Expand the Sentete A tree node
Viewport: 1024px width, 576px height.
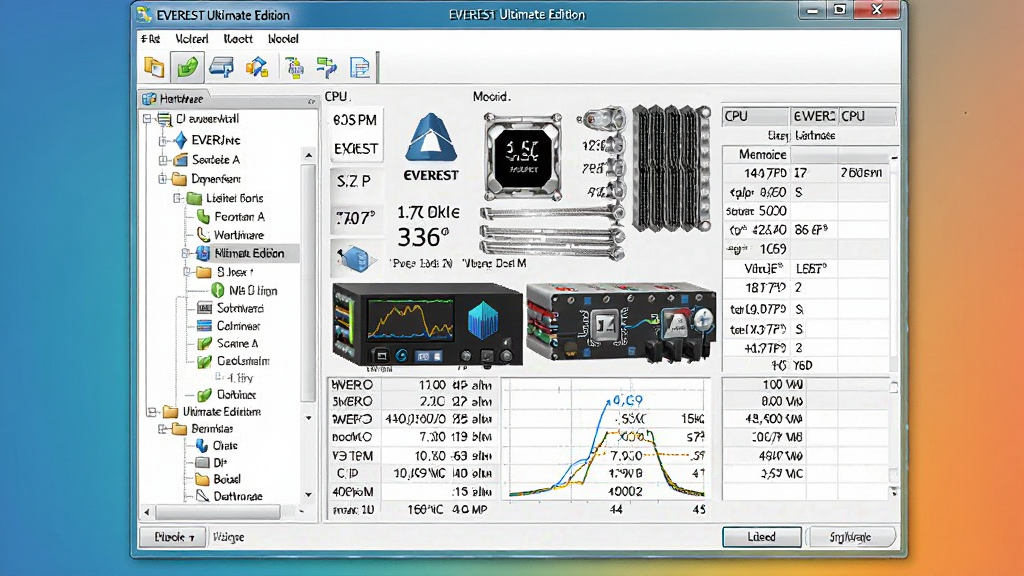coord(163,159)
